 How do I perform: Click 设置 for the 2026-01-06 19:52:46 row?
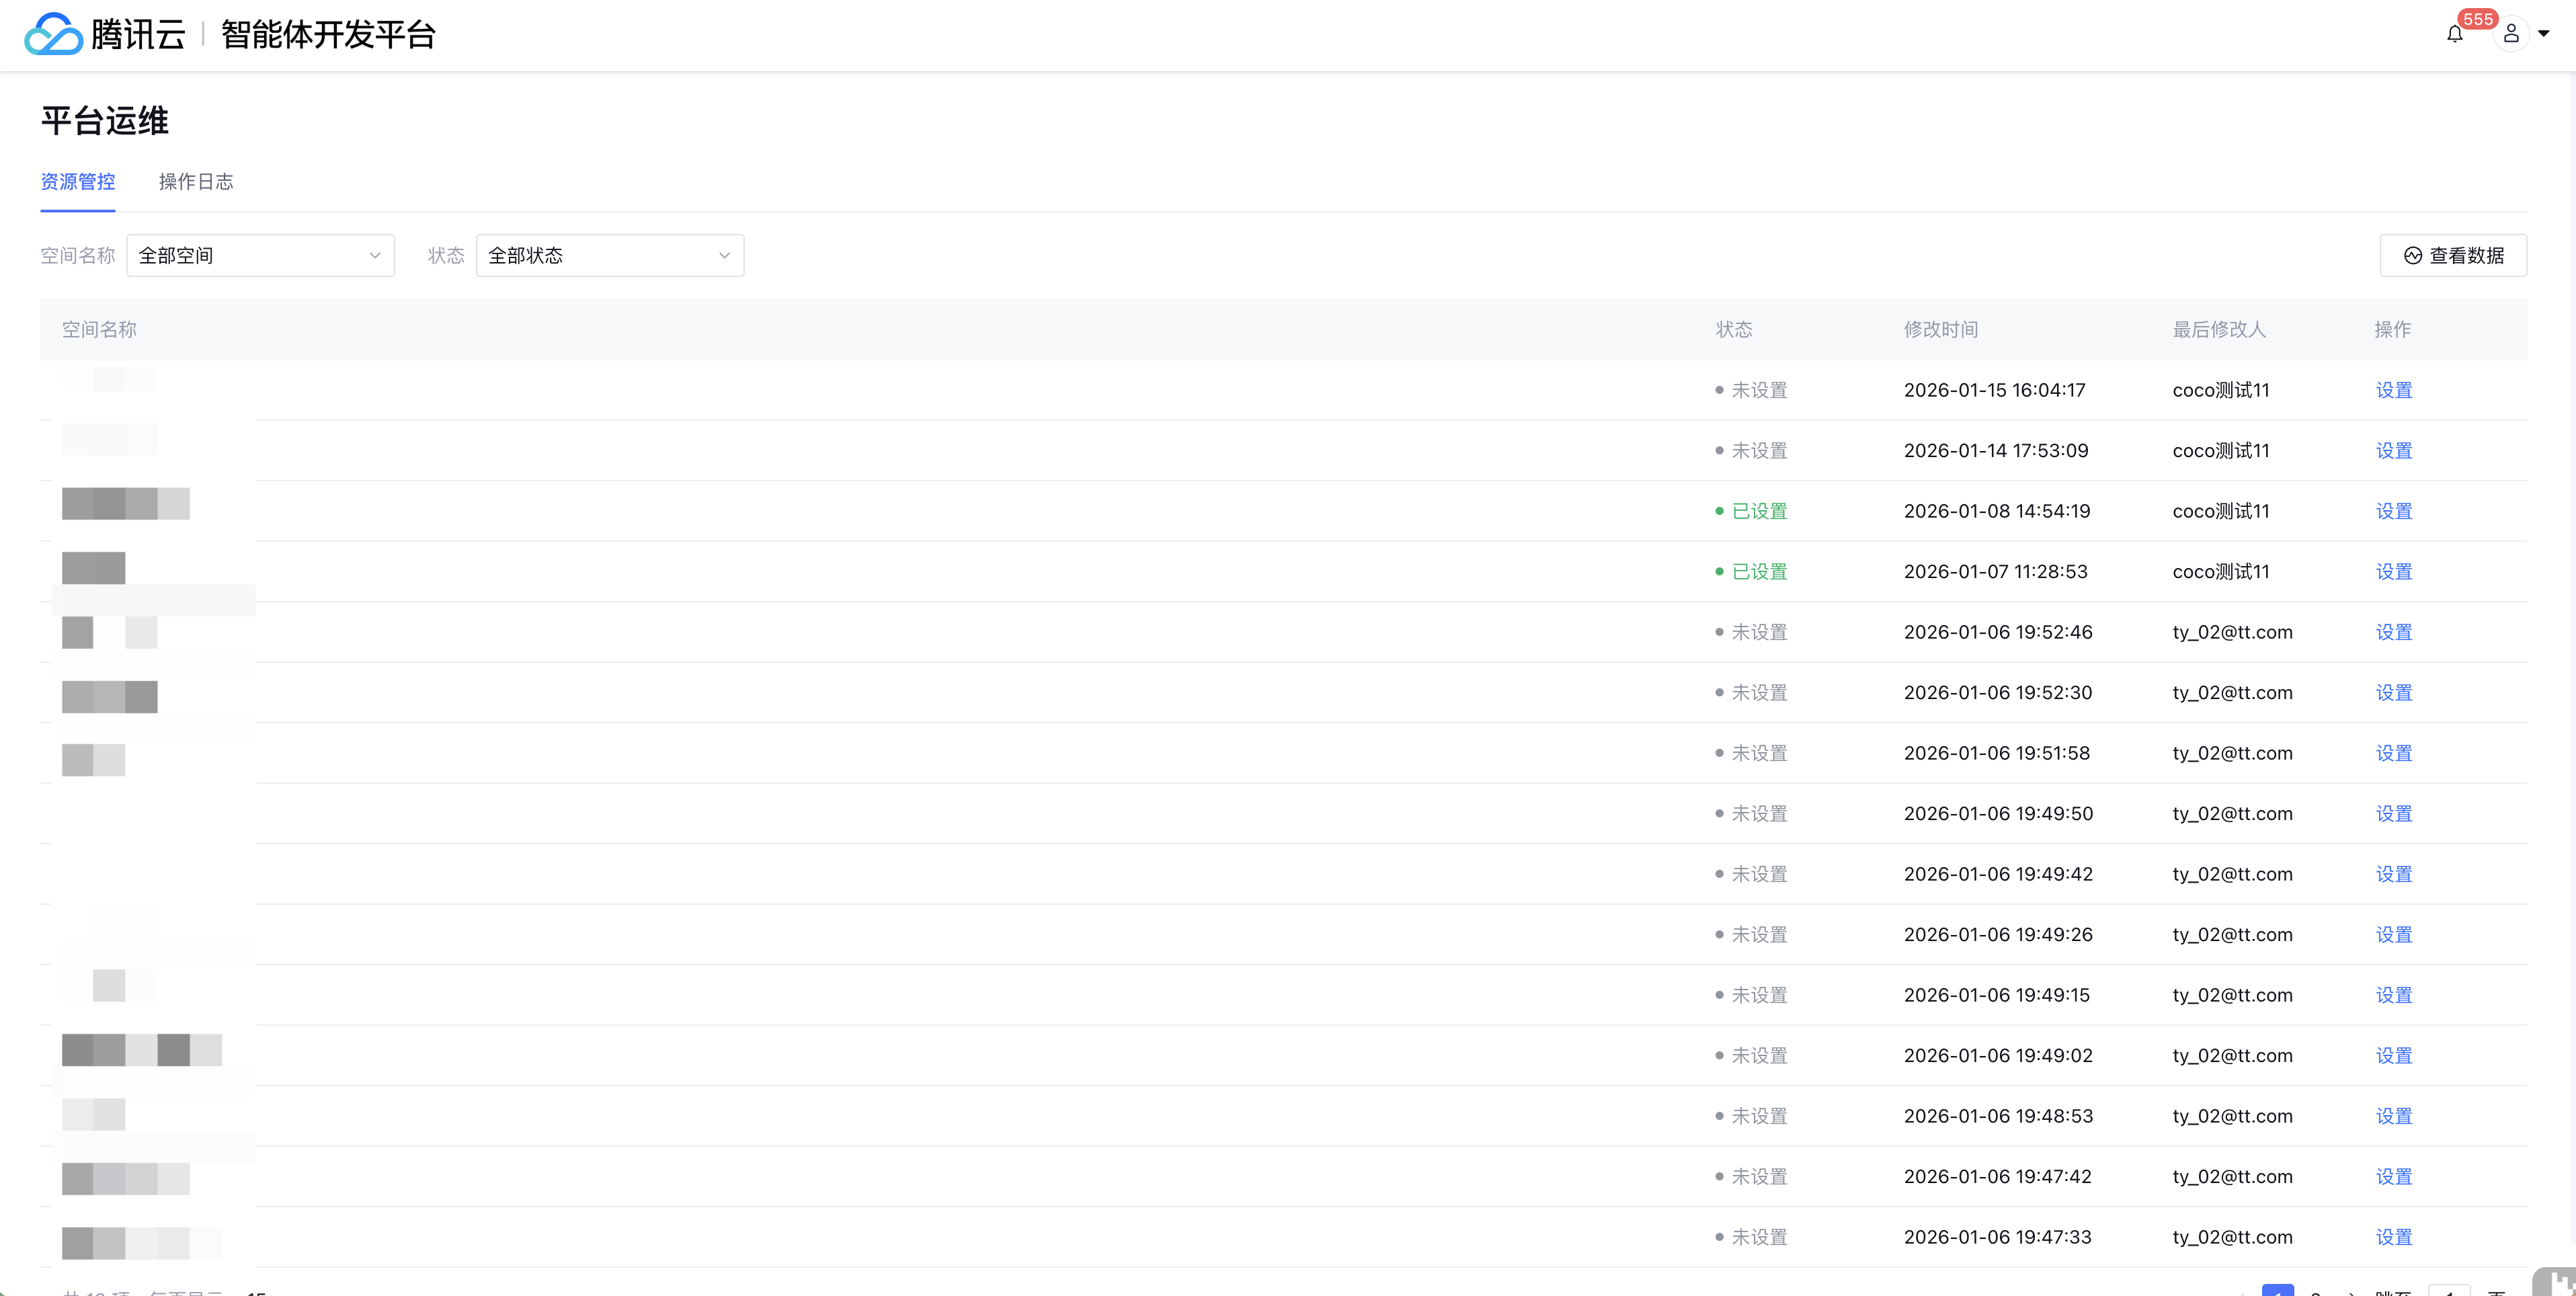2393,632
